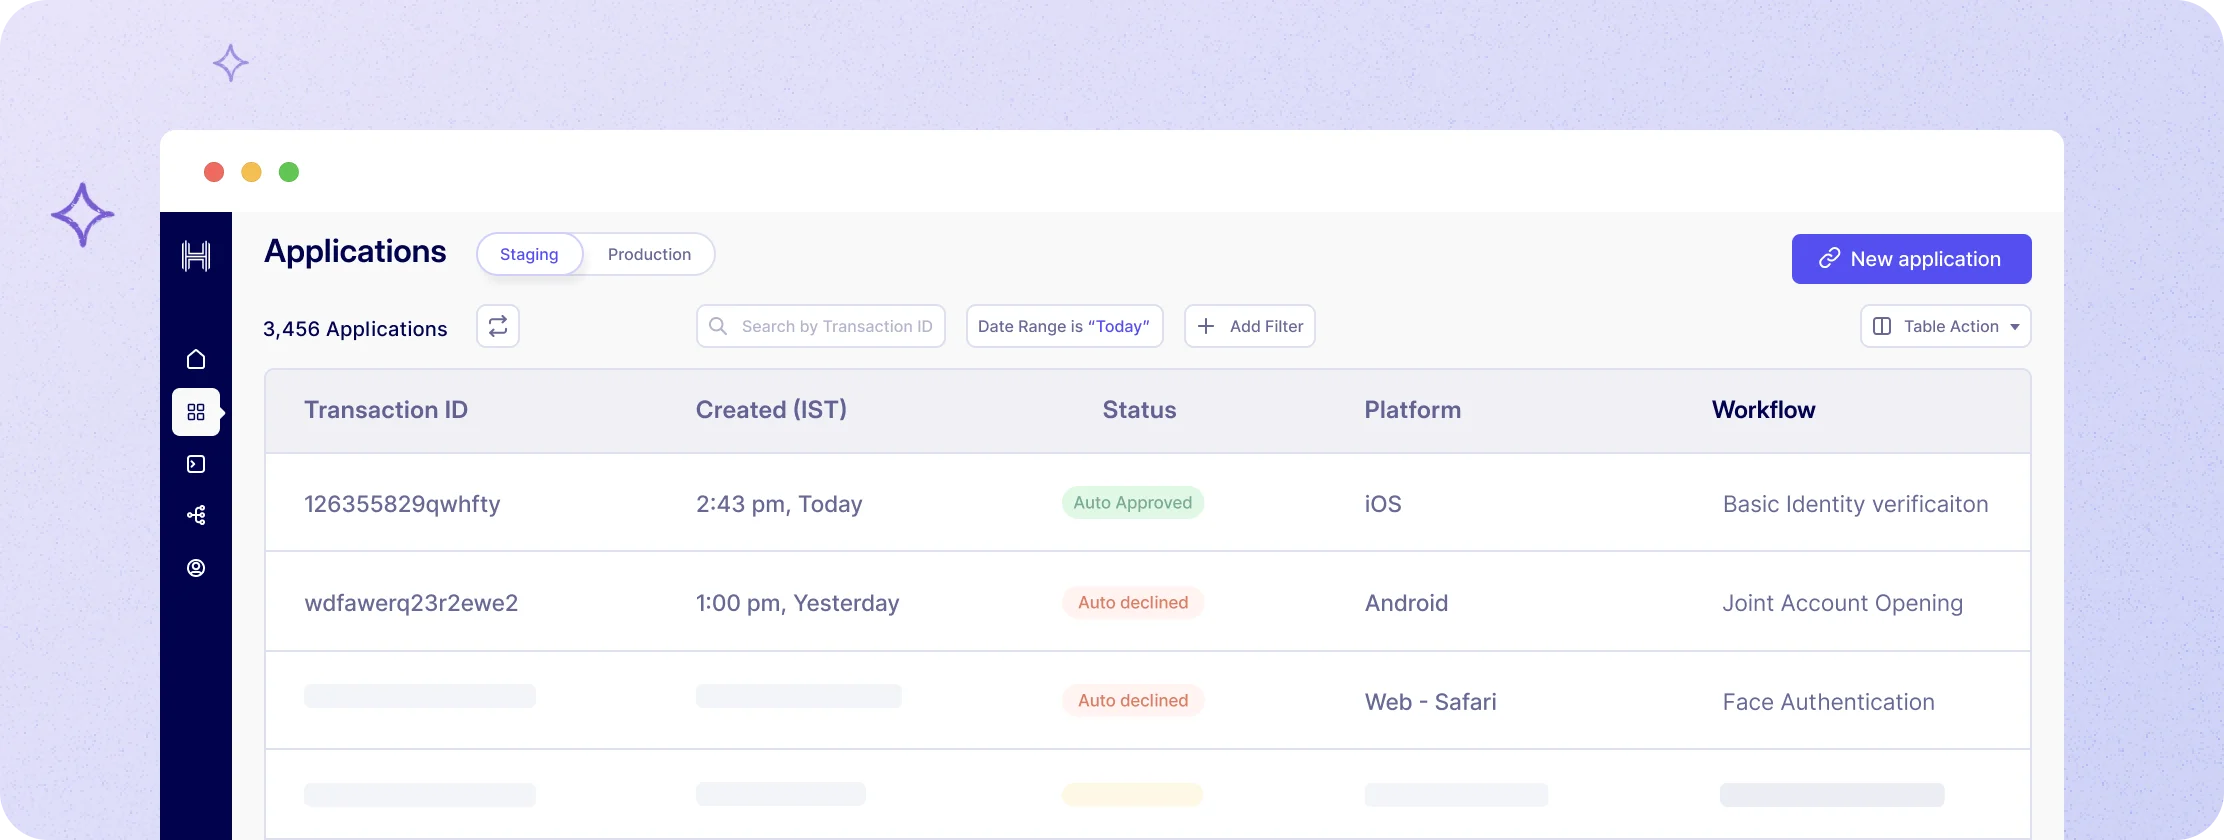The image size is (2224, 840).
Task: Open the terminal console icon in sidebar
Action: pyautogui.click(x=196, y=464)
